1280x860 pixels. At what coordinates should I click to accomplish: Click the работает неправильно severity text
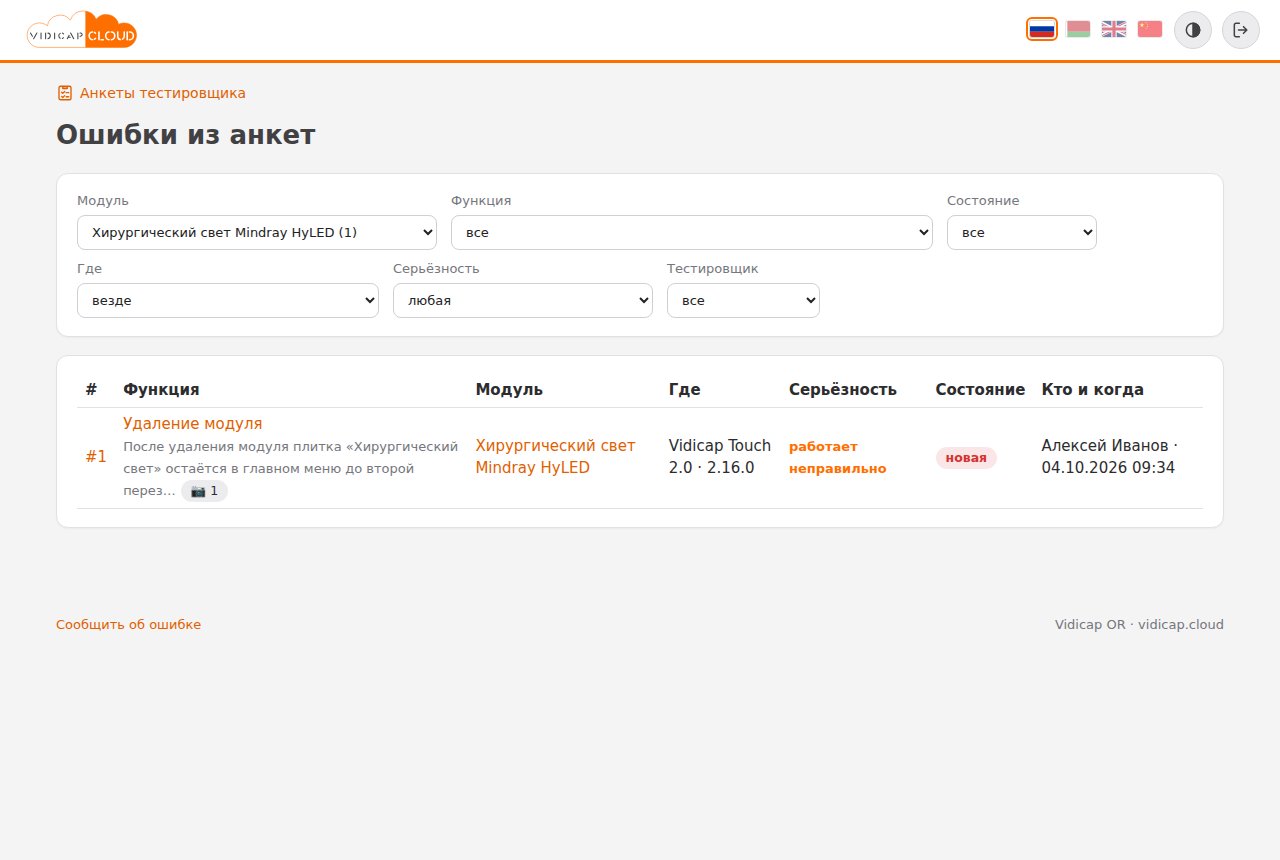pos(838,457)
